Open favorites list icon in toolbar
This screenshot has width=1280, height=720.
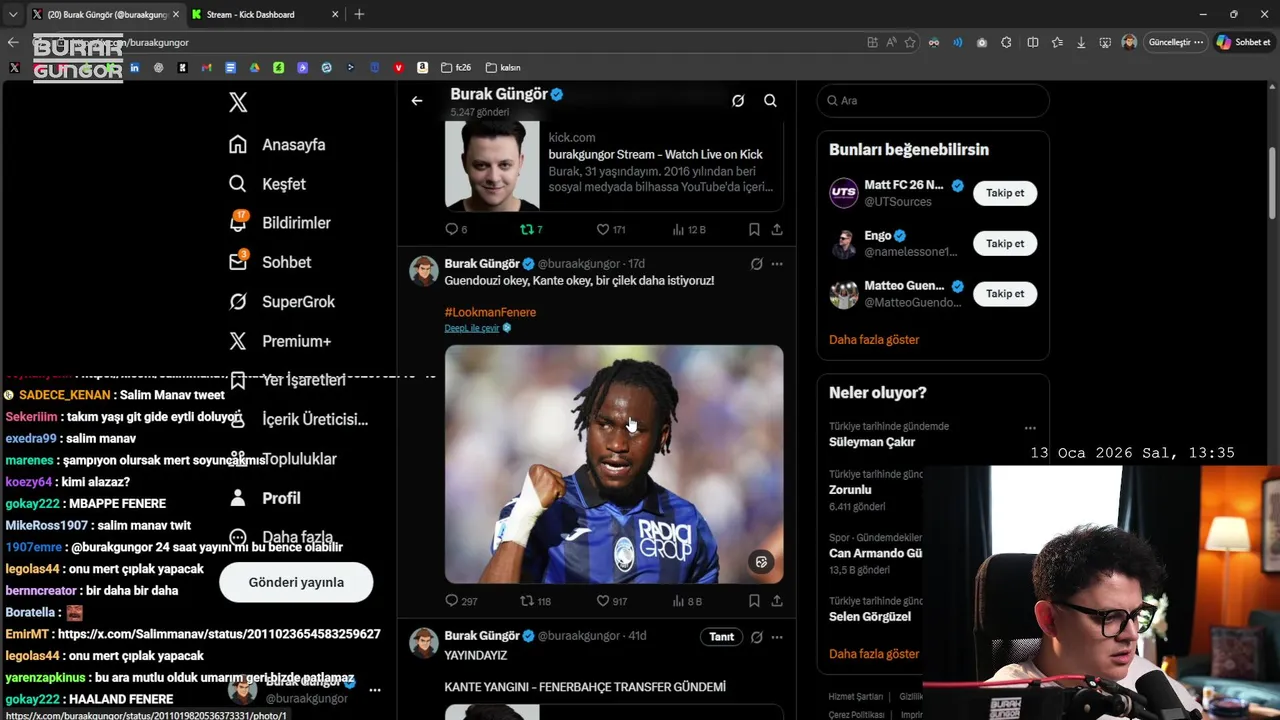(1057, 42)
